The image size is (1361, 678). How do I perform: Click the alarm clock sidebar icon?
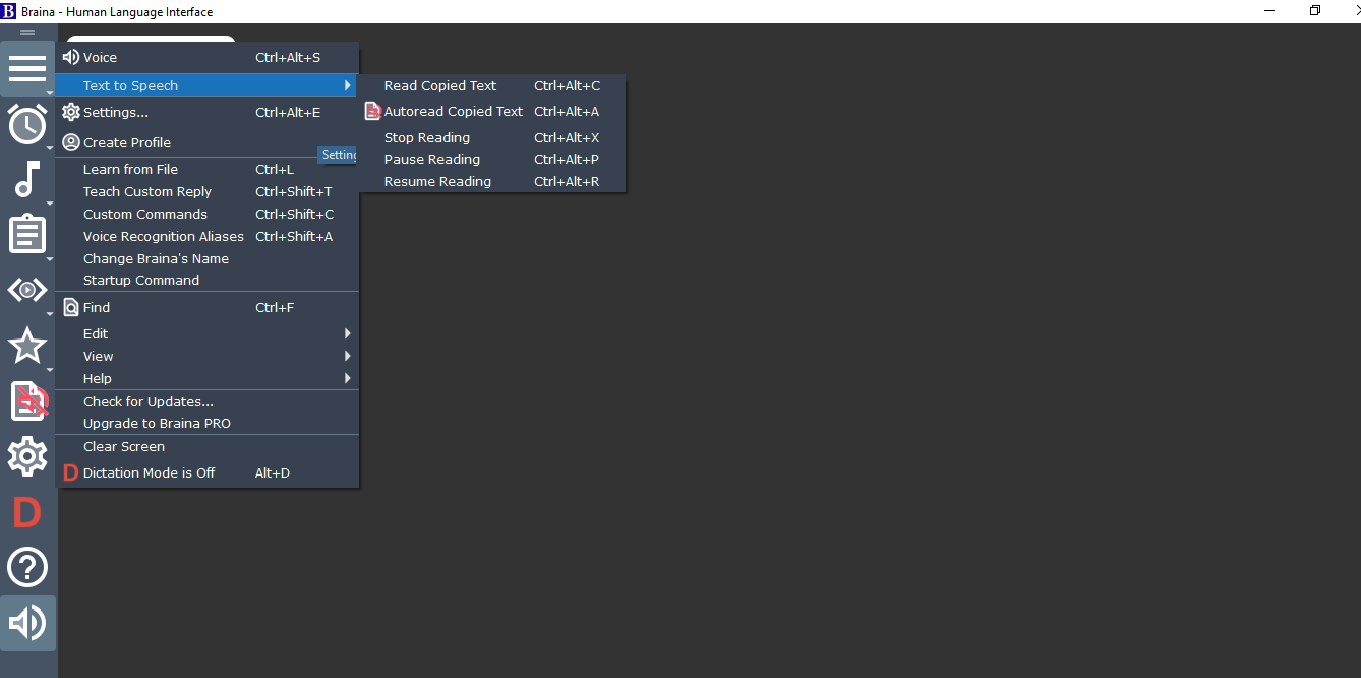click(x=27, y=124)
